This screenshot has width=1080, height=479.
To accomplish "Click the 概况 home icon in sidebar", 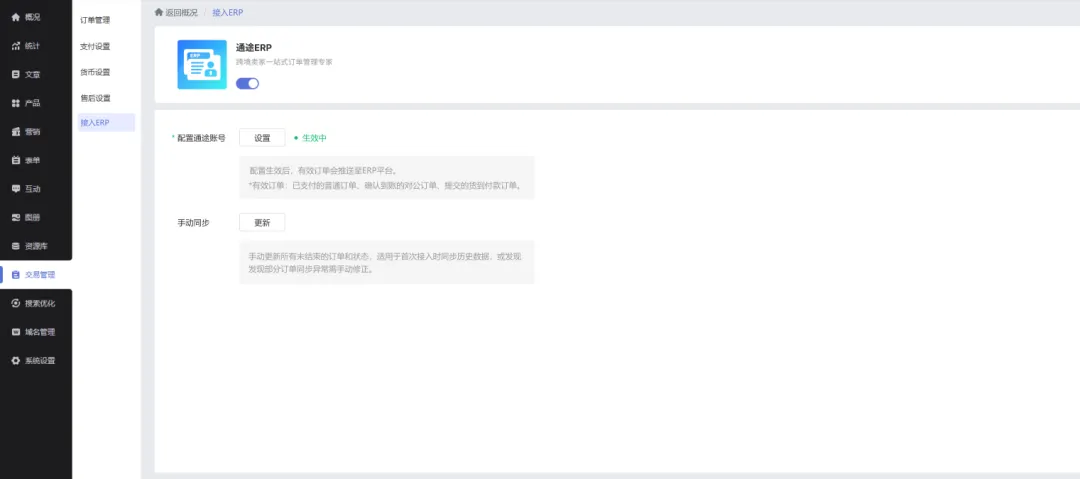I will click(16, 17).
